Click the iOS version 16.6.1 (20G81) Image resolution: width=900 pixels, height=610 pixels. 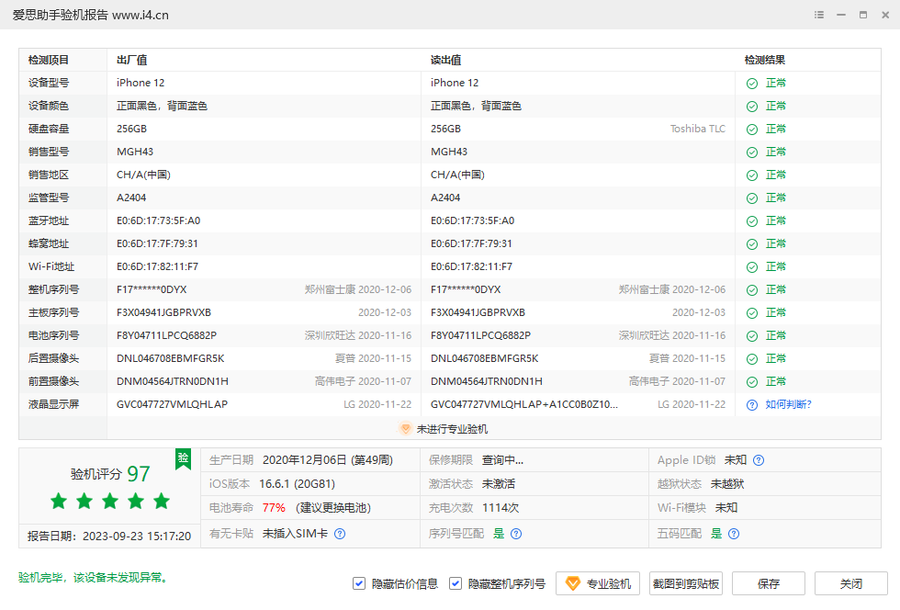click(297, 484)
